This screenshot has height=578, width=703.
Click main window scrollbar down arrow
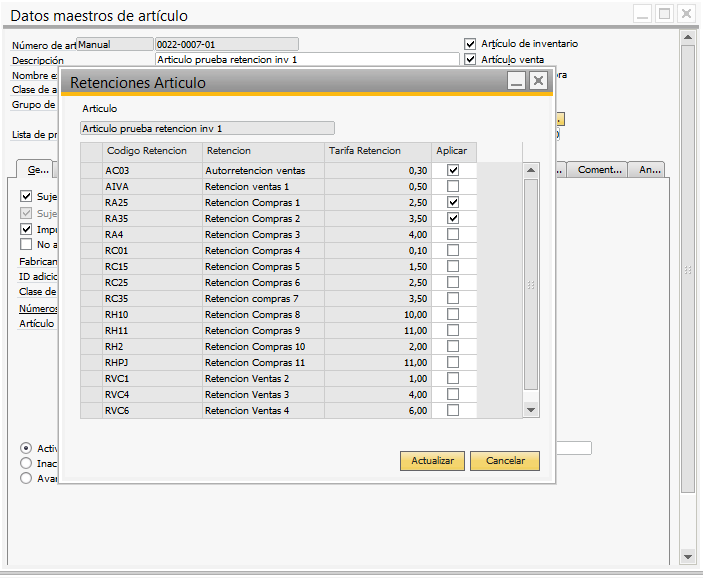(x=687, y=556)
